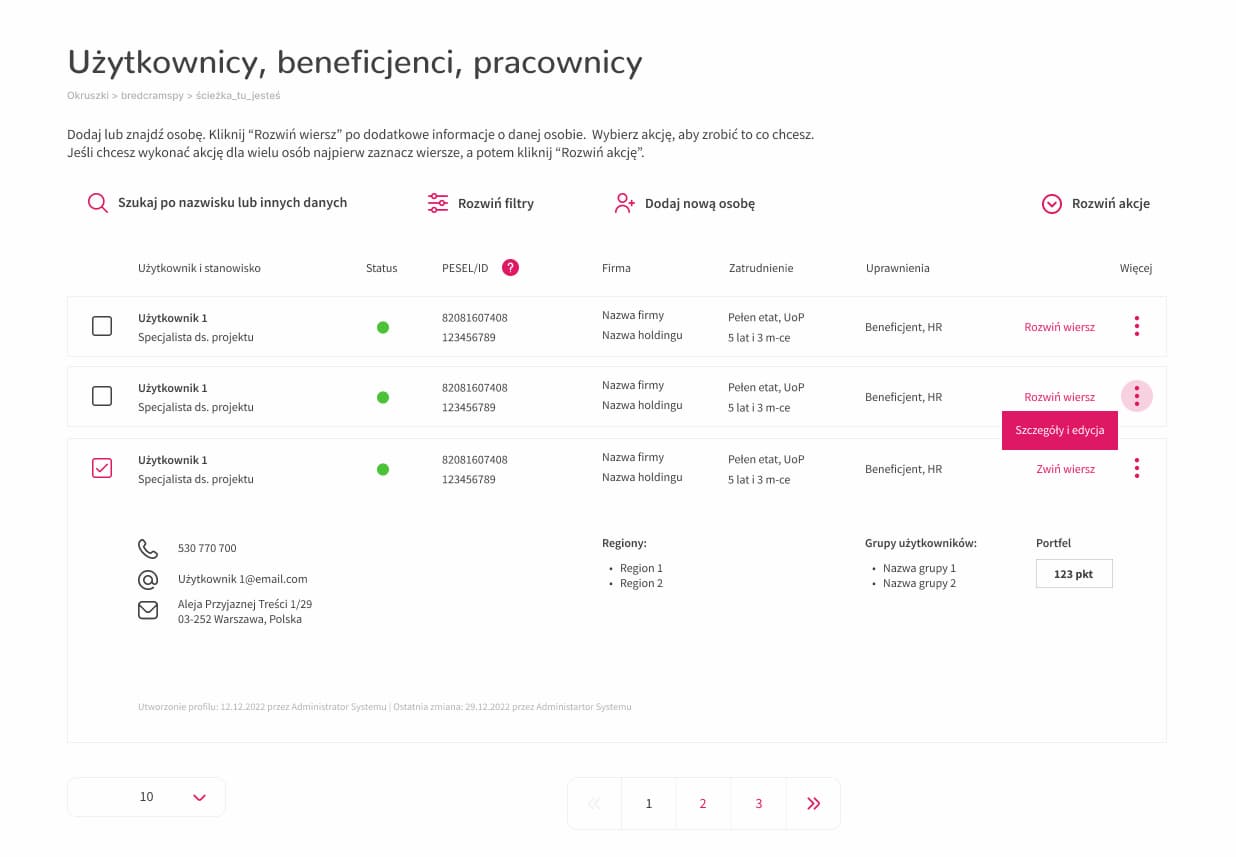Click the double-arrow last page icon
Image resolution: width=1236 pixels, height=857 pixels.
click(x=813, y=803)
